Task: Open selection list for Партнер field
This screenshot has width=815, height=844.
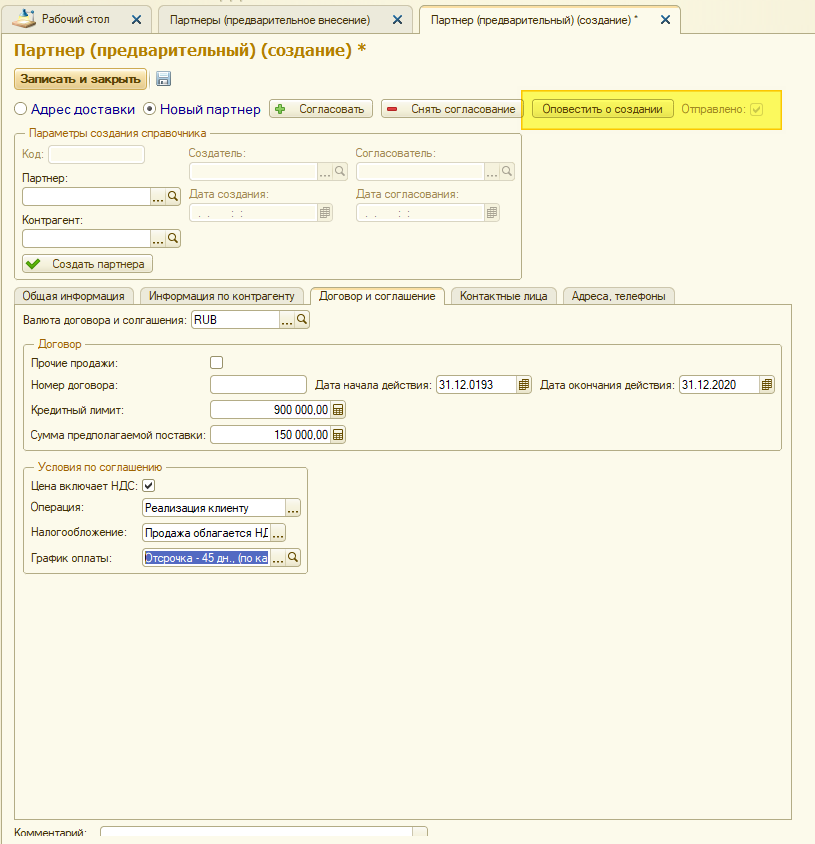Action: (157, 197)
